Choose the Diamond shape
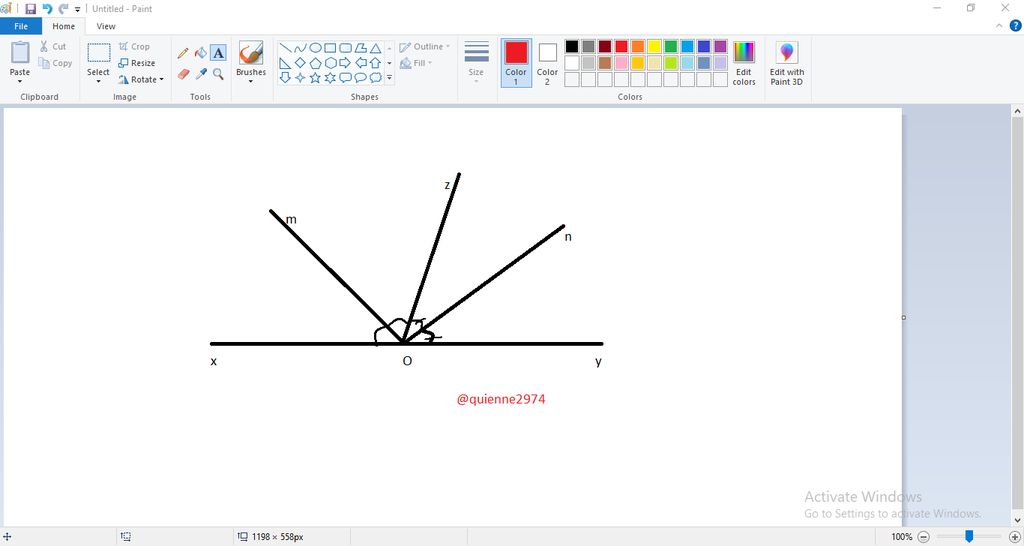1024x546 pixels. (300, 63)
